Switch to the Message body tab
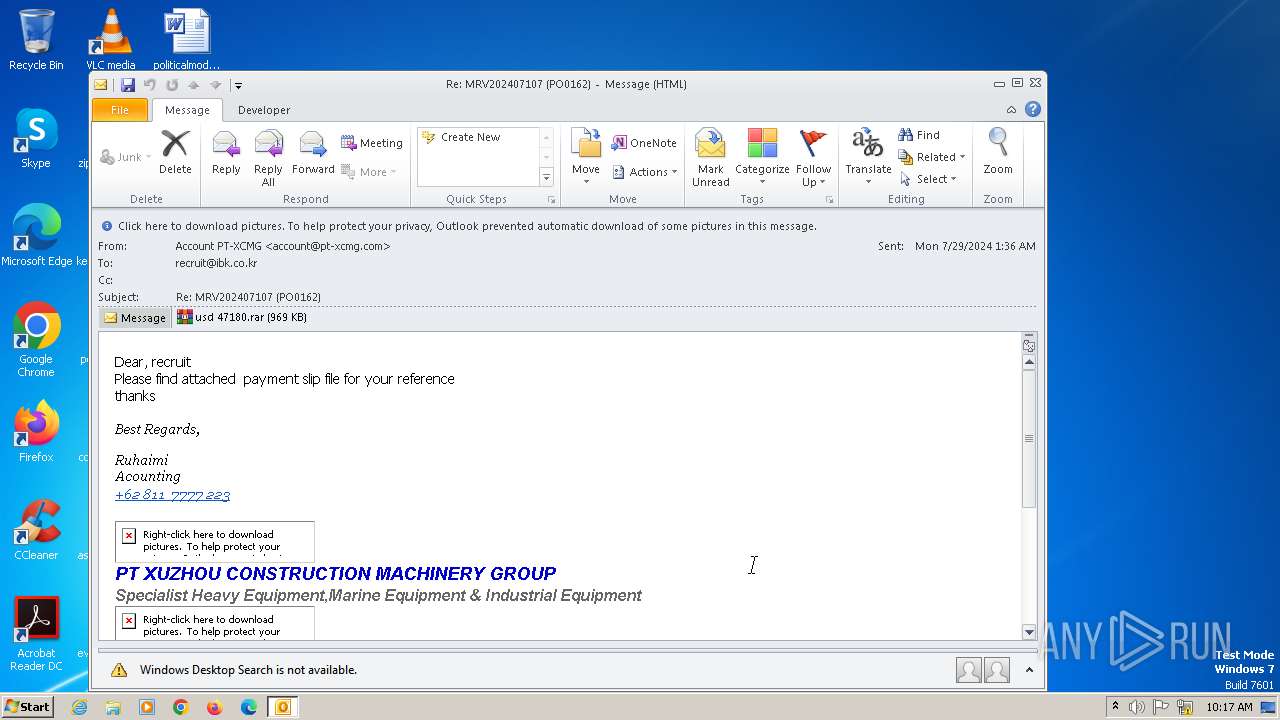The image size is (1280, 720). pyautogui.click(x=135, y=318)
